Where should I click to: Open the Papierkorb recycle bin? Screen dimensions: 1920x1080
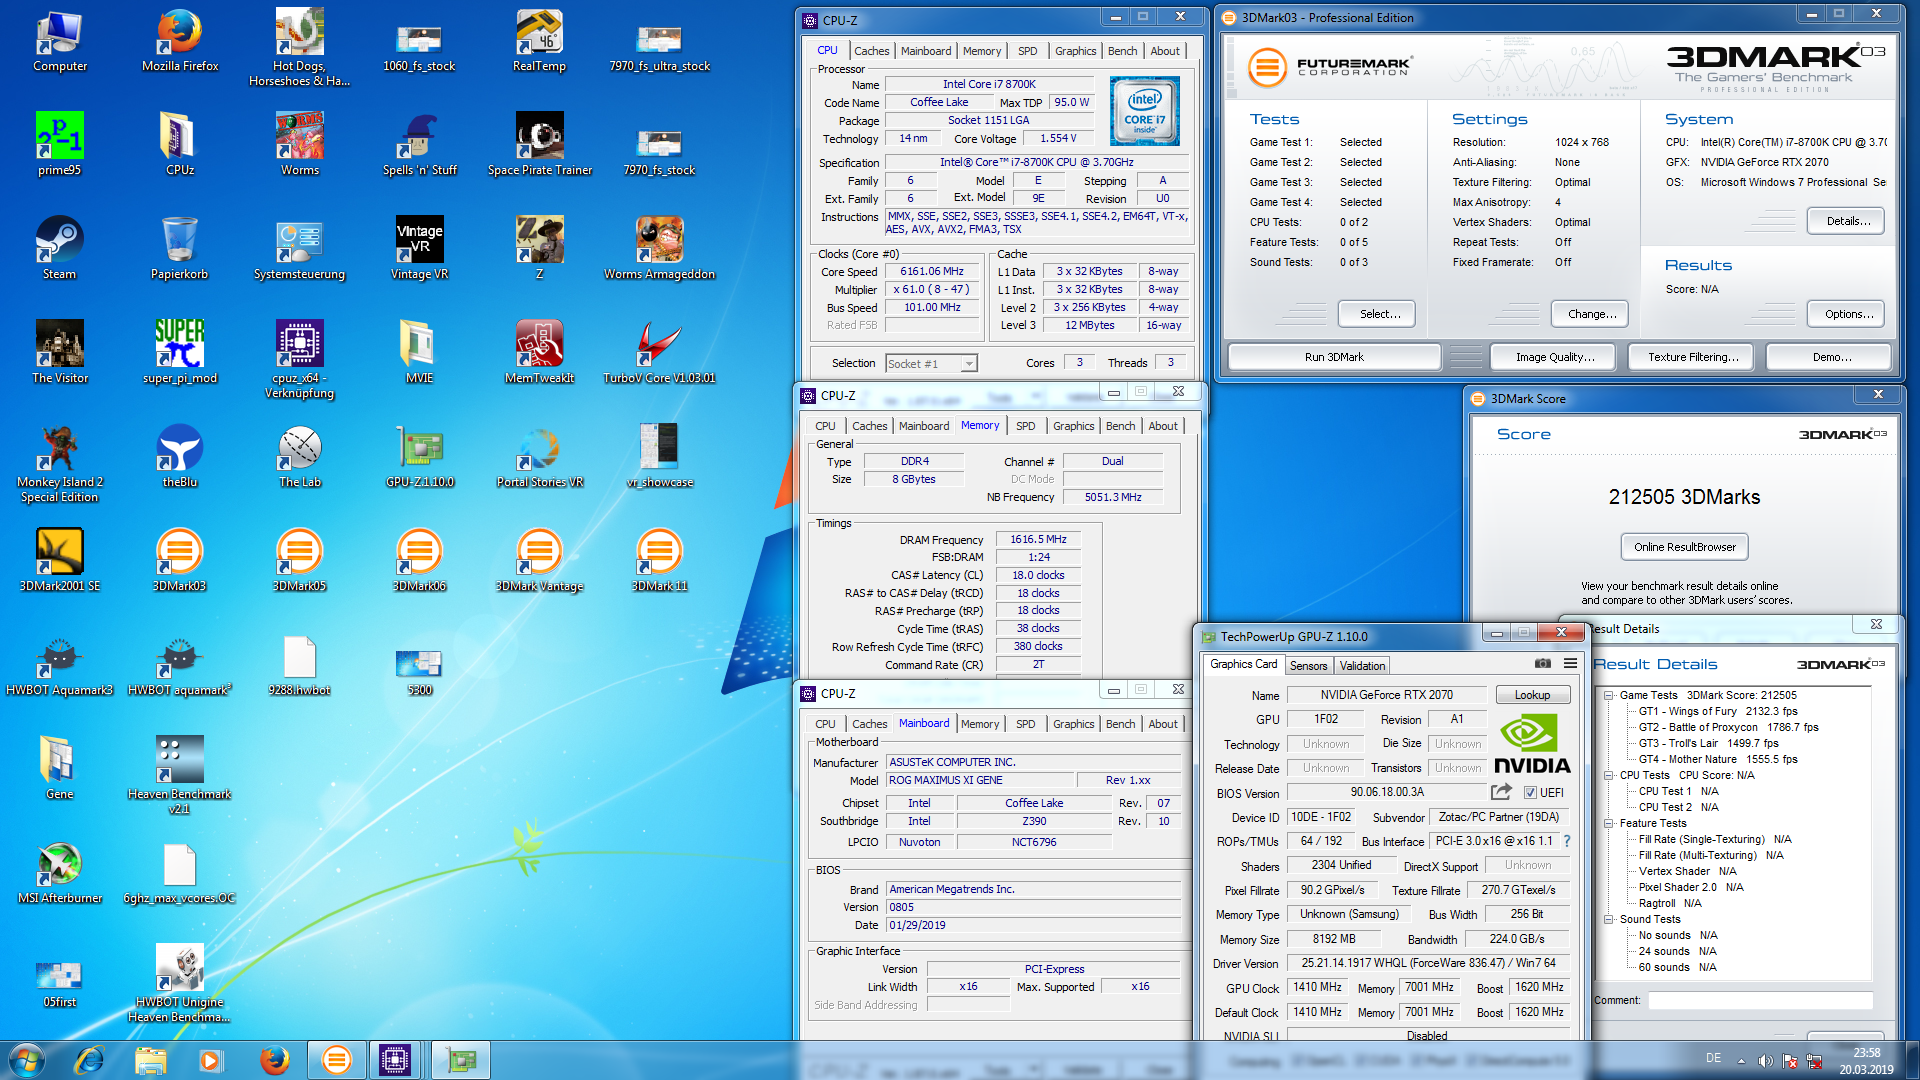pyautogui.click(x=180, y=250)
